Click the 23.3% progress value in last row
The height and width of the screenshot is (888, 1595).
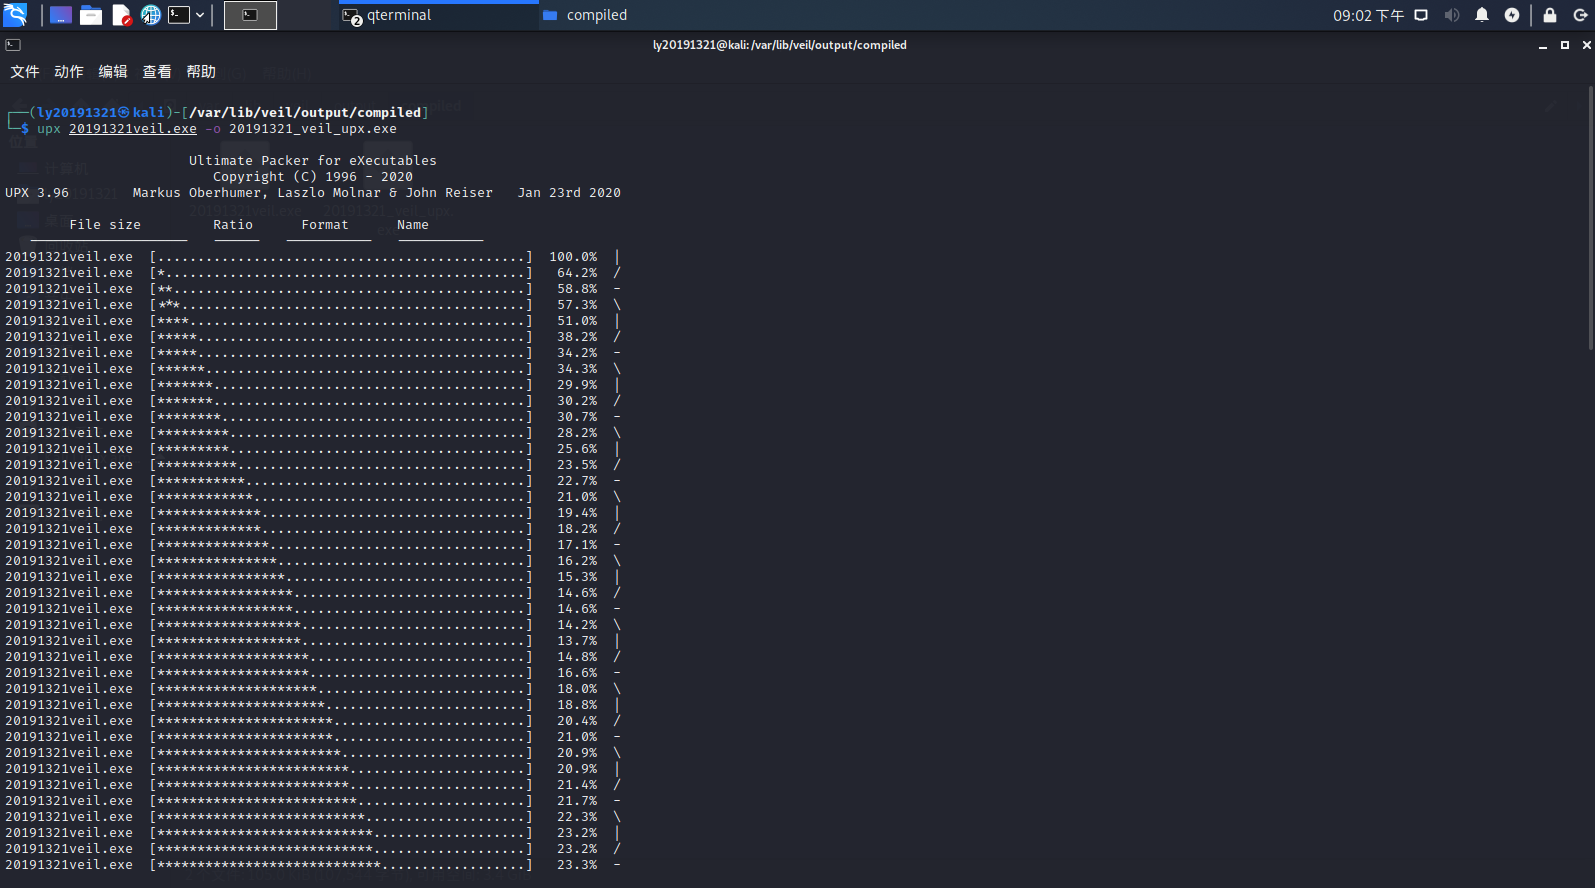pos(577,865)
